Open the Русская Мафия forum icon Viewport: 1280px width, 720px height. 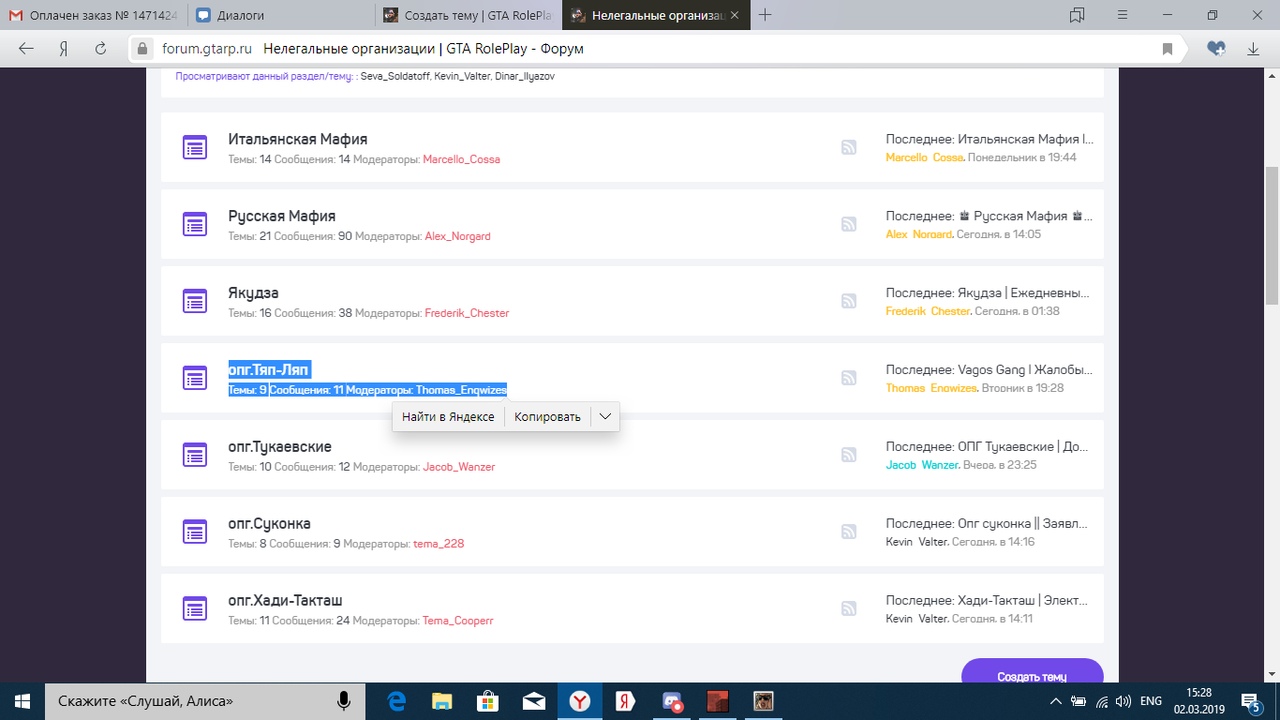pyautogui.click(x=194, y=224)
